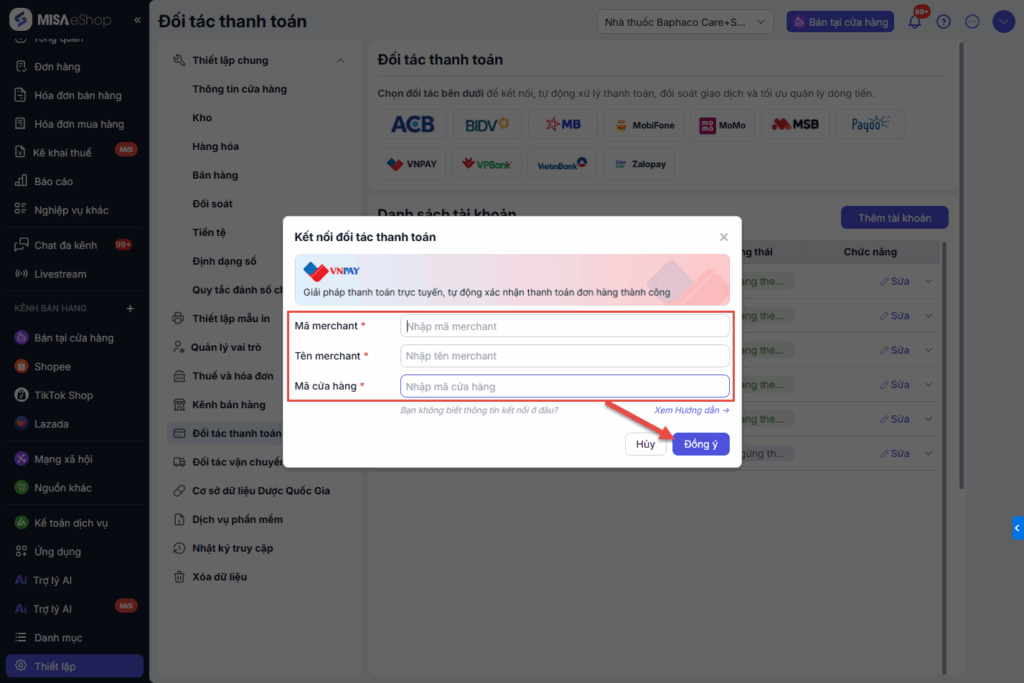Open Thông tin cửa hàng settings

pyautogui.click(x=239, y=89)
